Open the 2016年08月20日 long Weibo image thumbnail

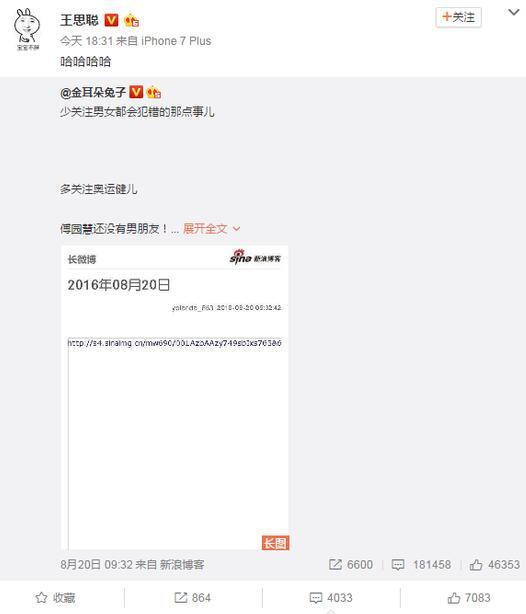(175, 397)
